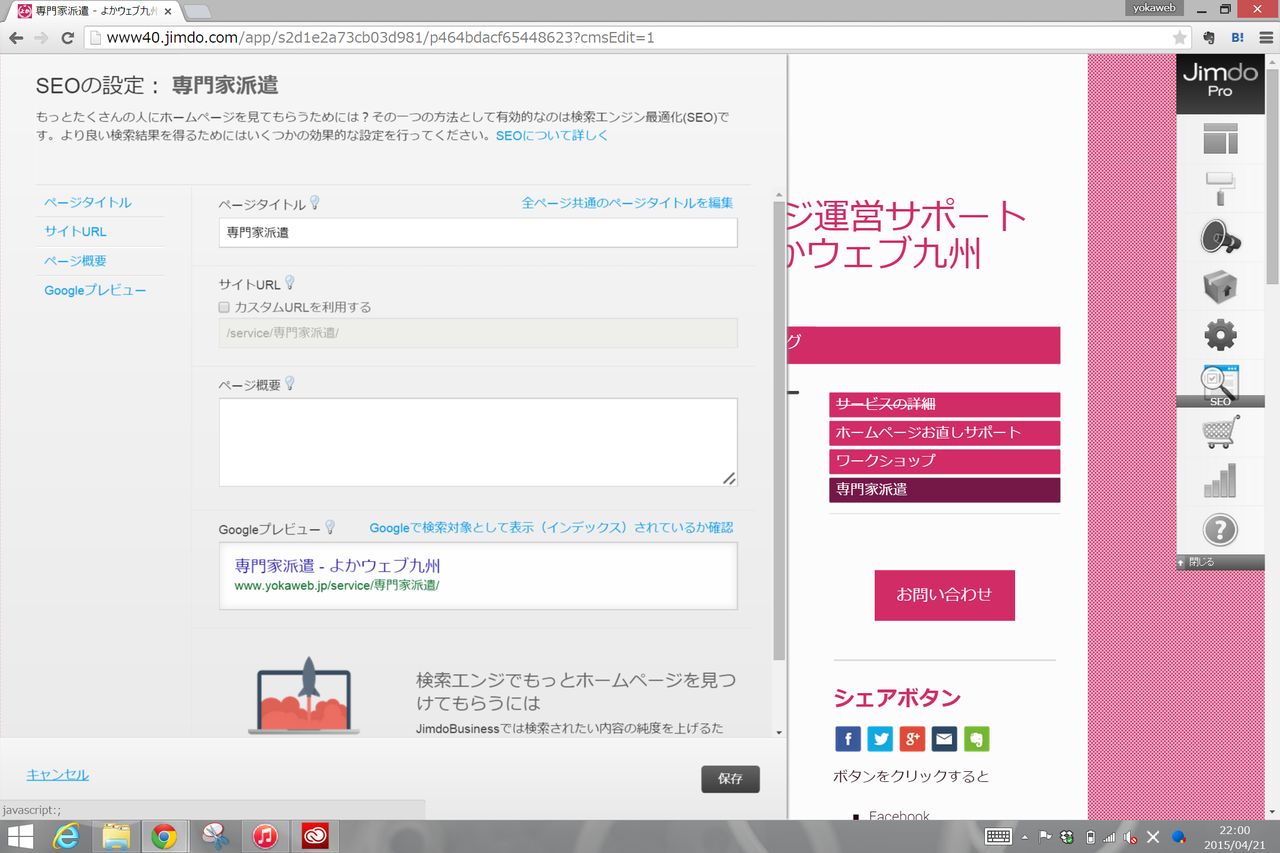This screenshot has height=853, width=1280.
Task: Open ホームページお直しサポート navigation item
Action: (944, 433)
